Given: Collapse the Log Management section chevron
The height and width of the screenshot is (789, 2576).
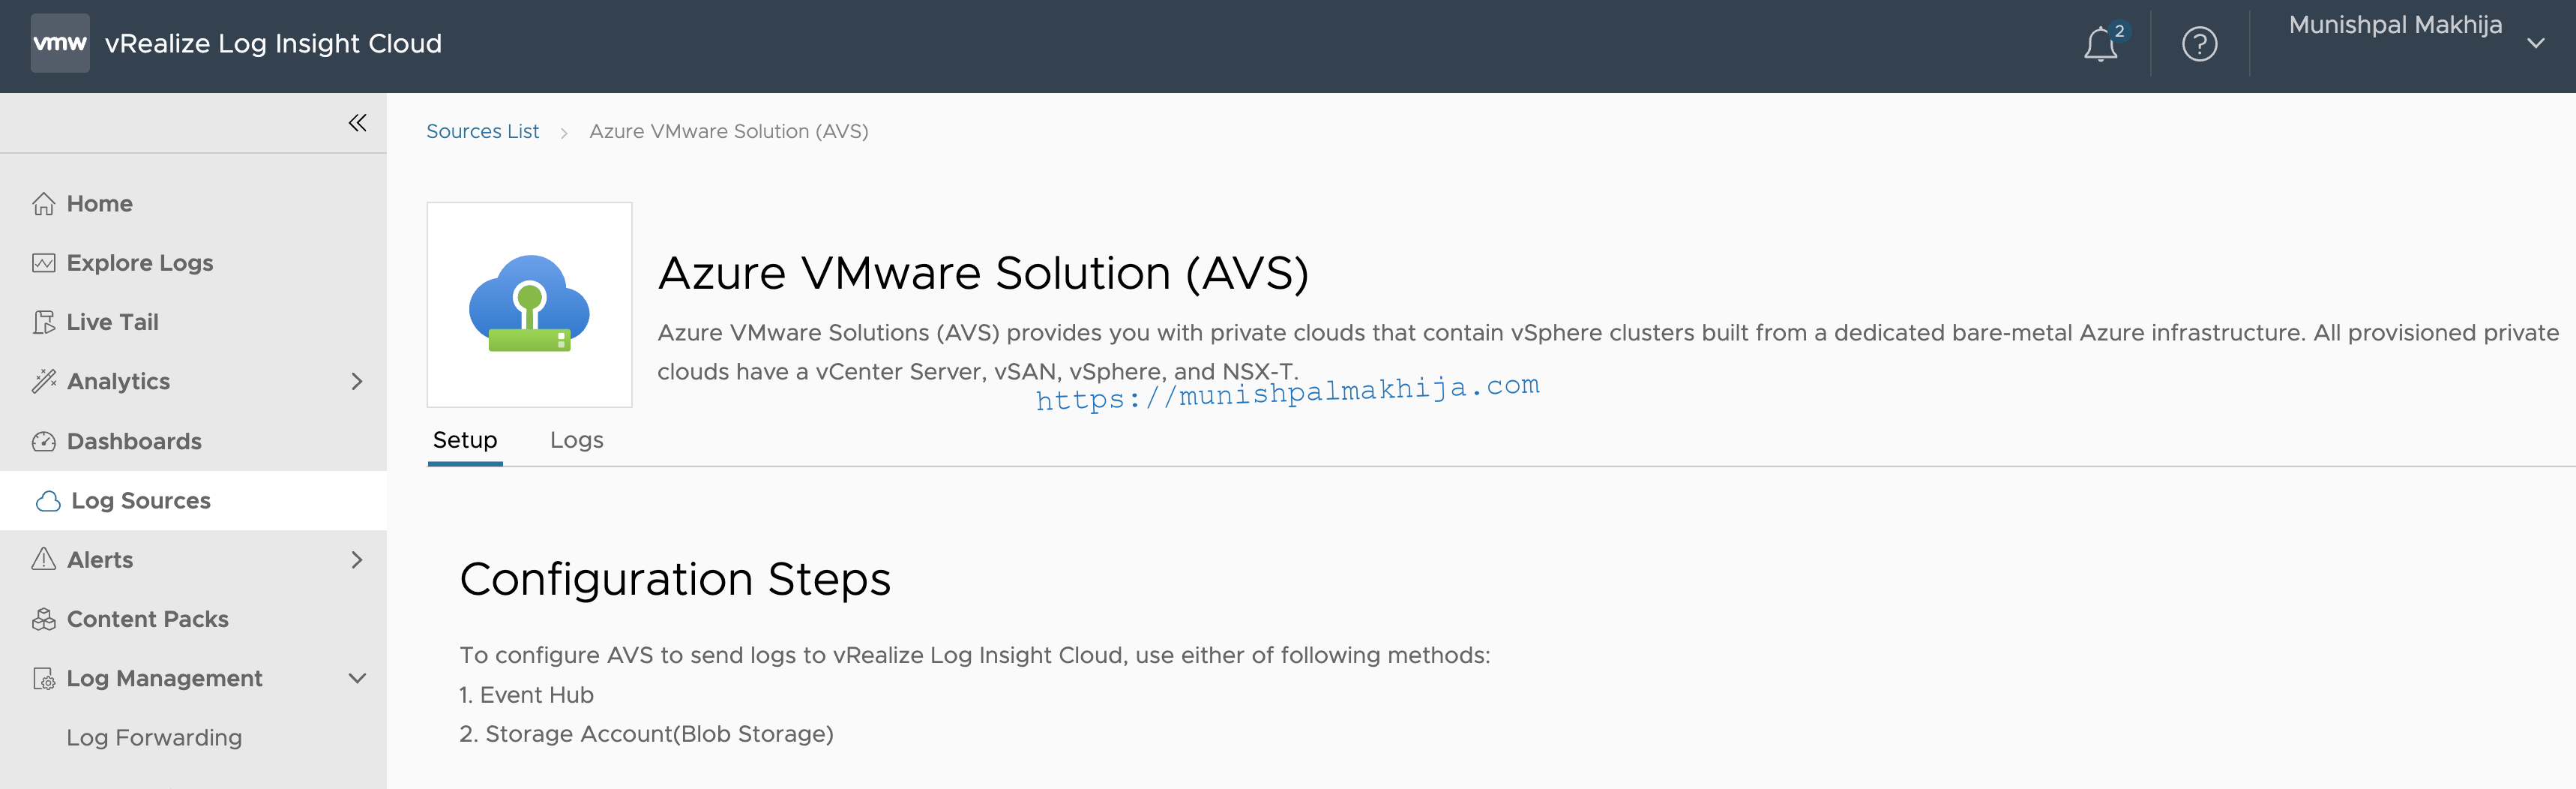Looking at the screenshot, I should click(x=357, y=678).
